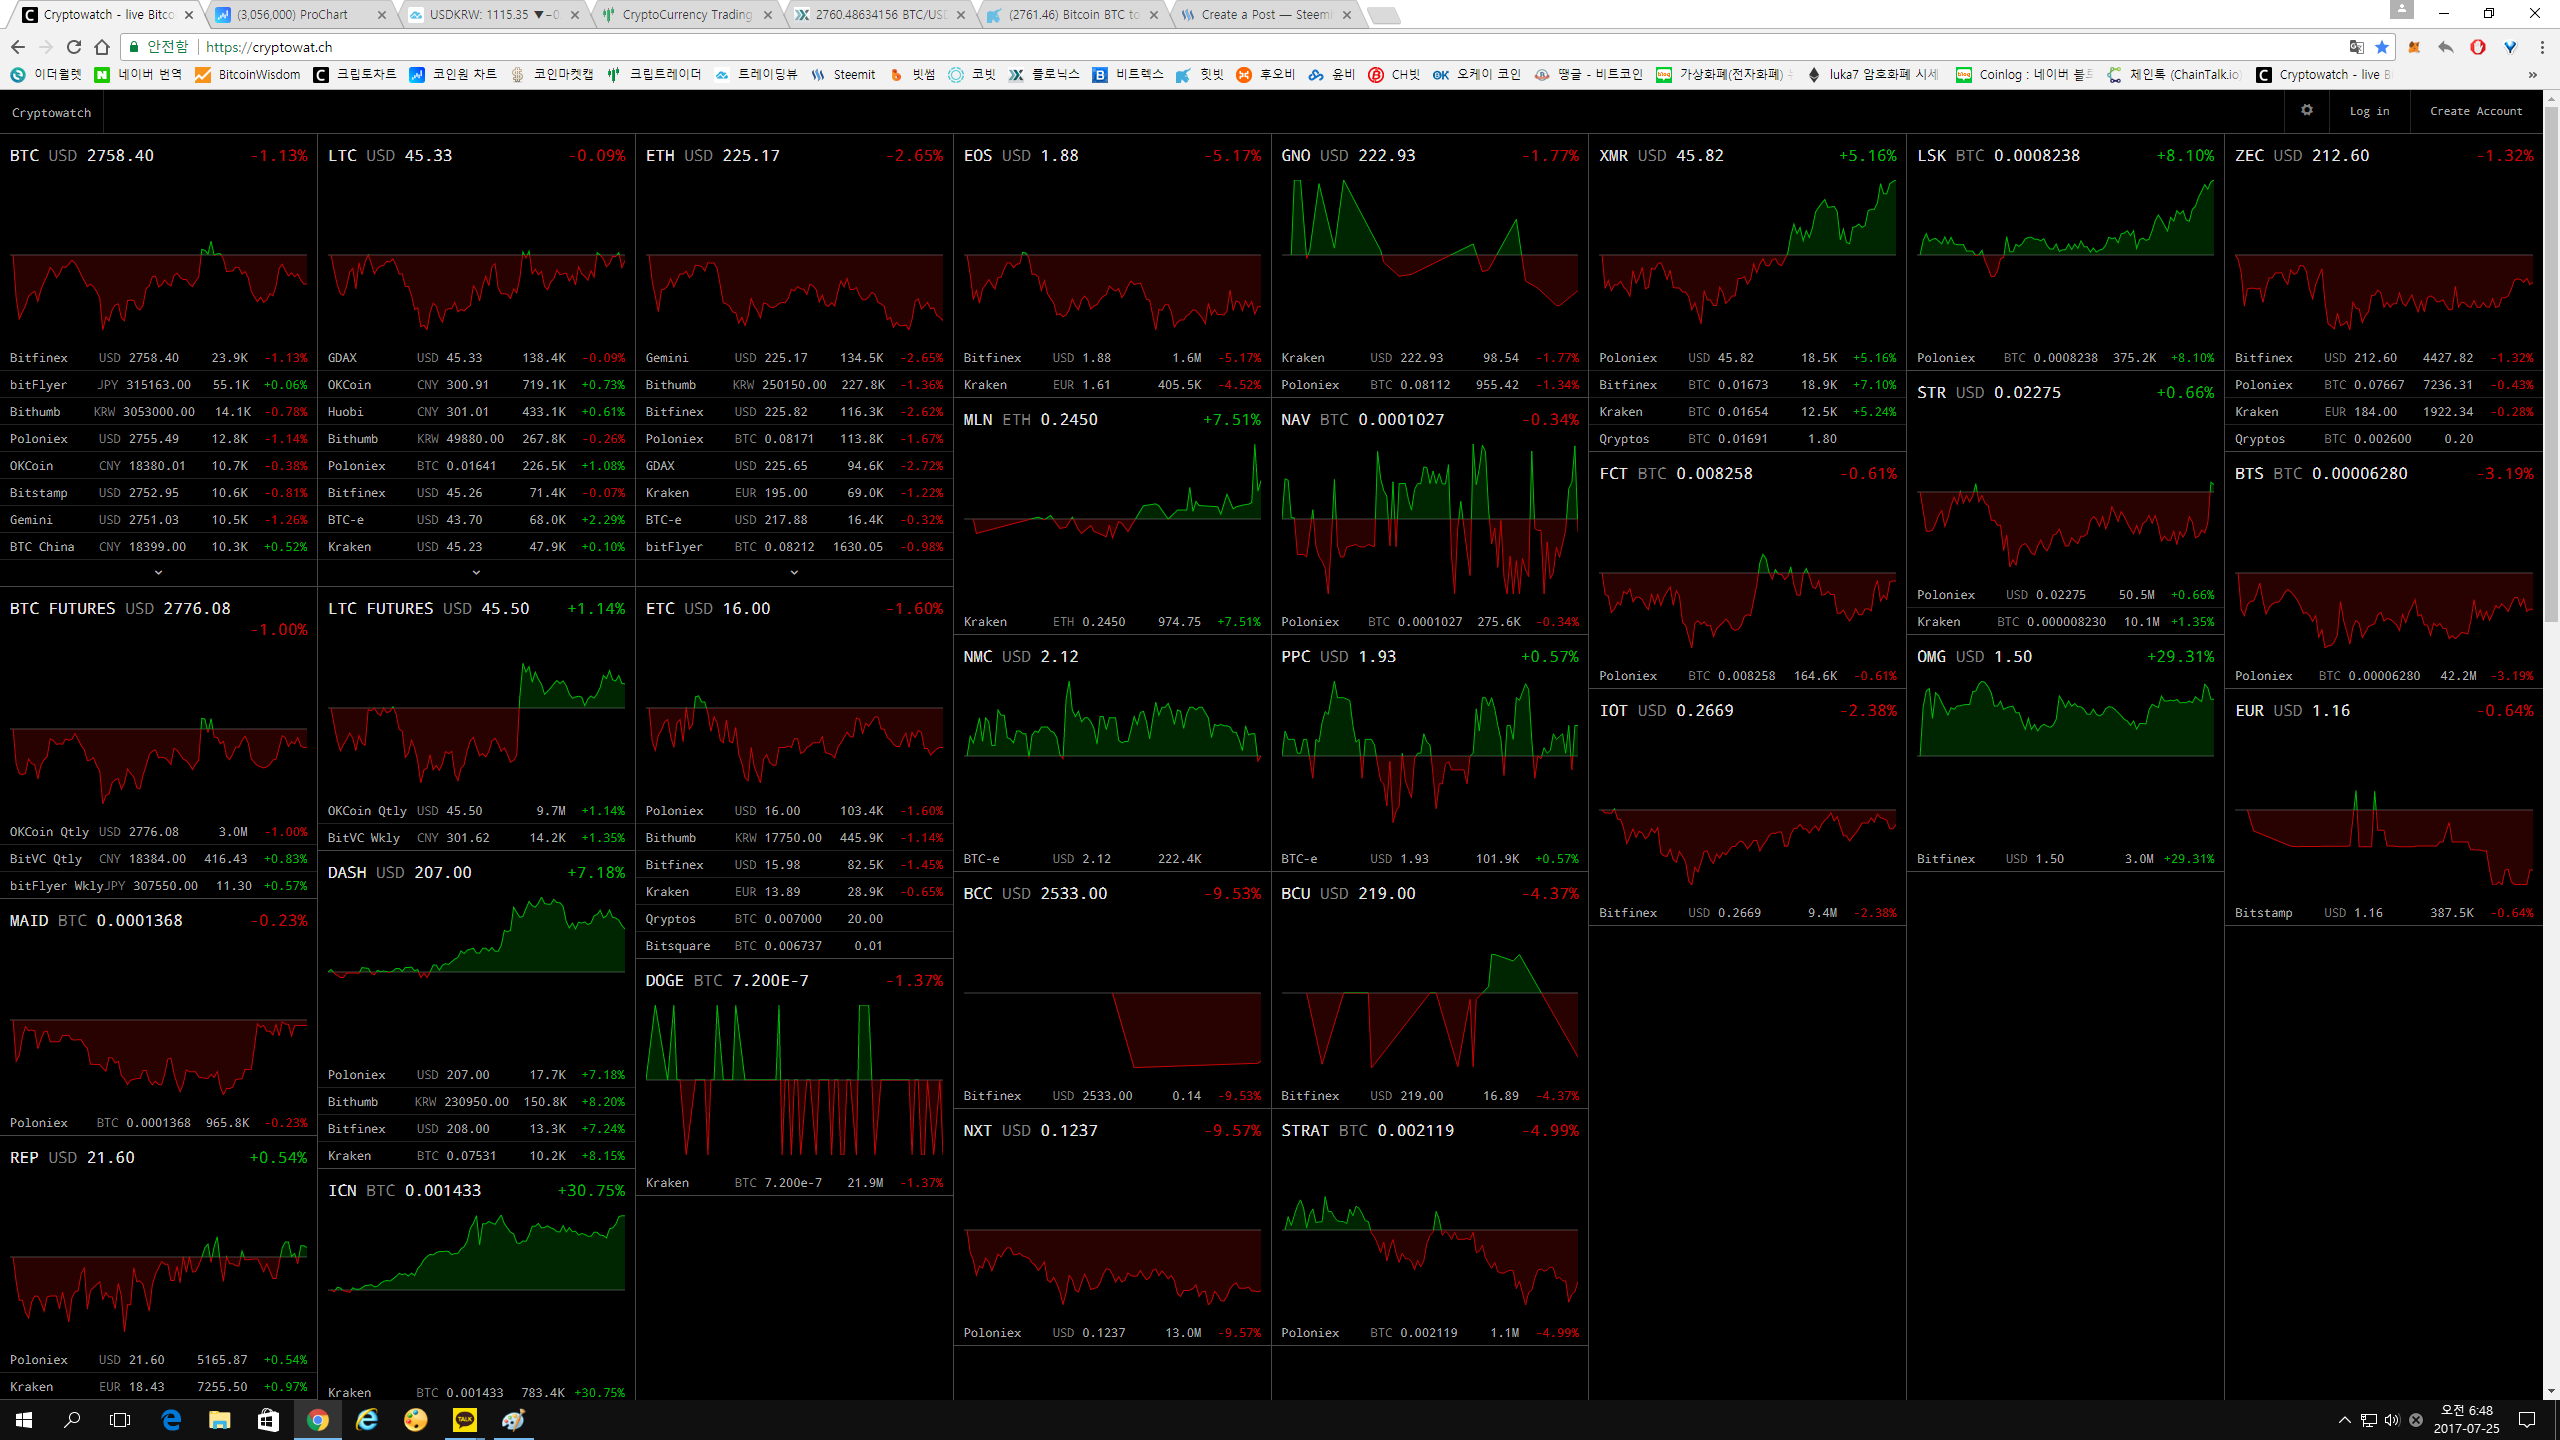Screen dimensions: 2560x1440
Task: Click the Create Account button
Action: pos(2476,111)
